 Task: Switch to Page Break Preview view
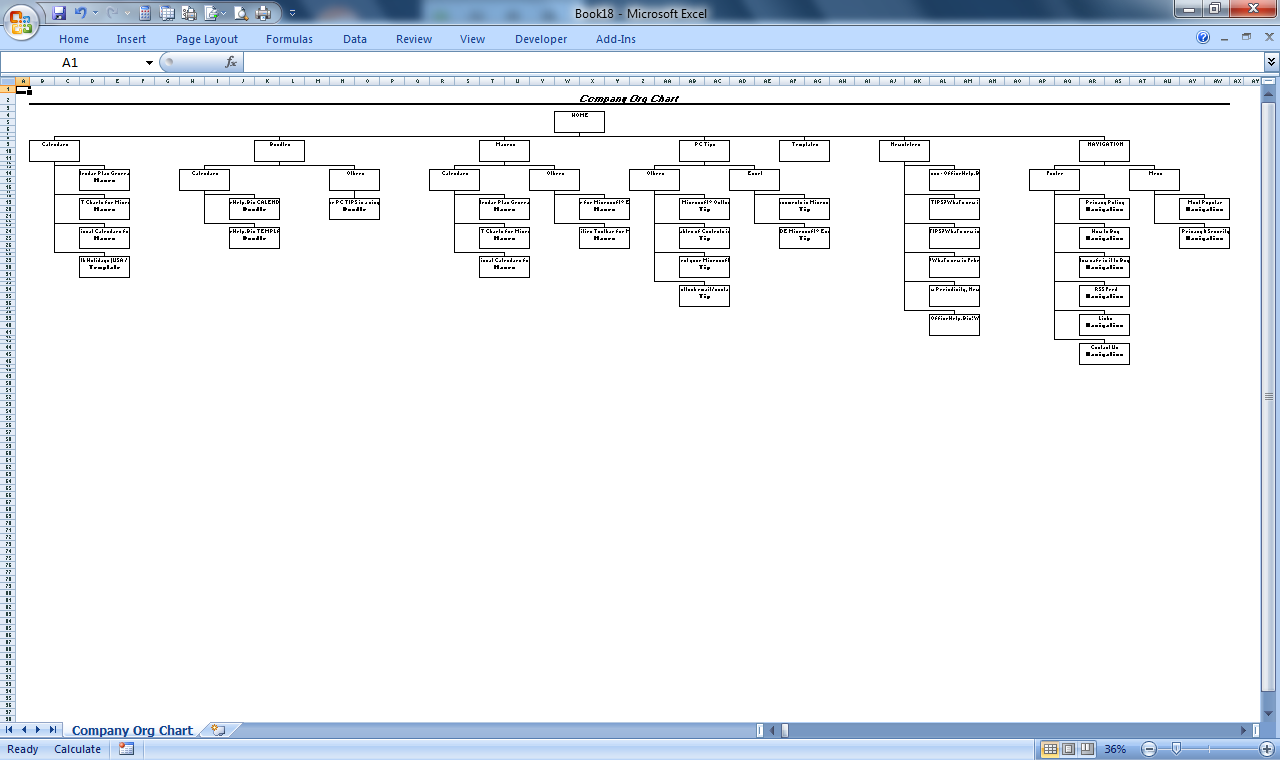coord(1086,749)
